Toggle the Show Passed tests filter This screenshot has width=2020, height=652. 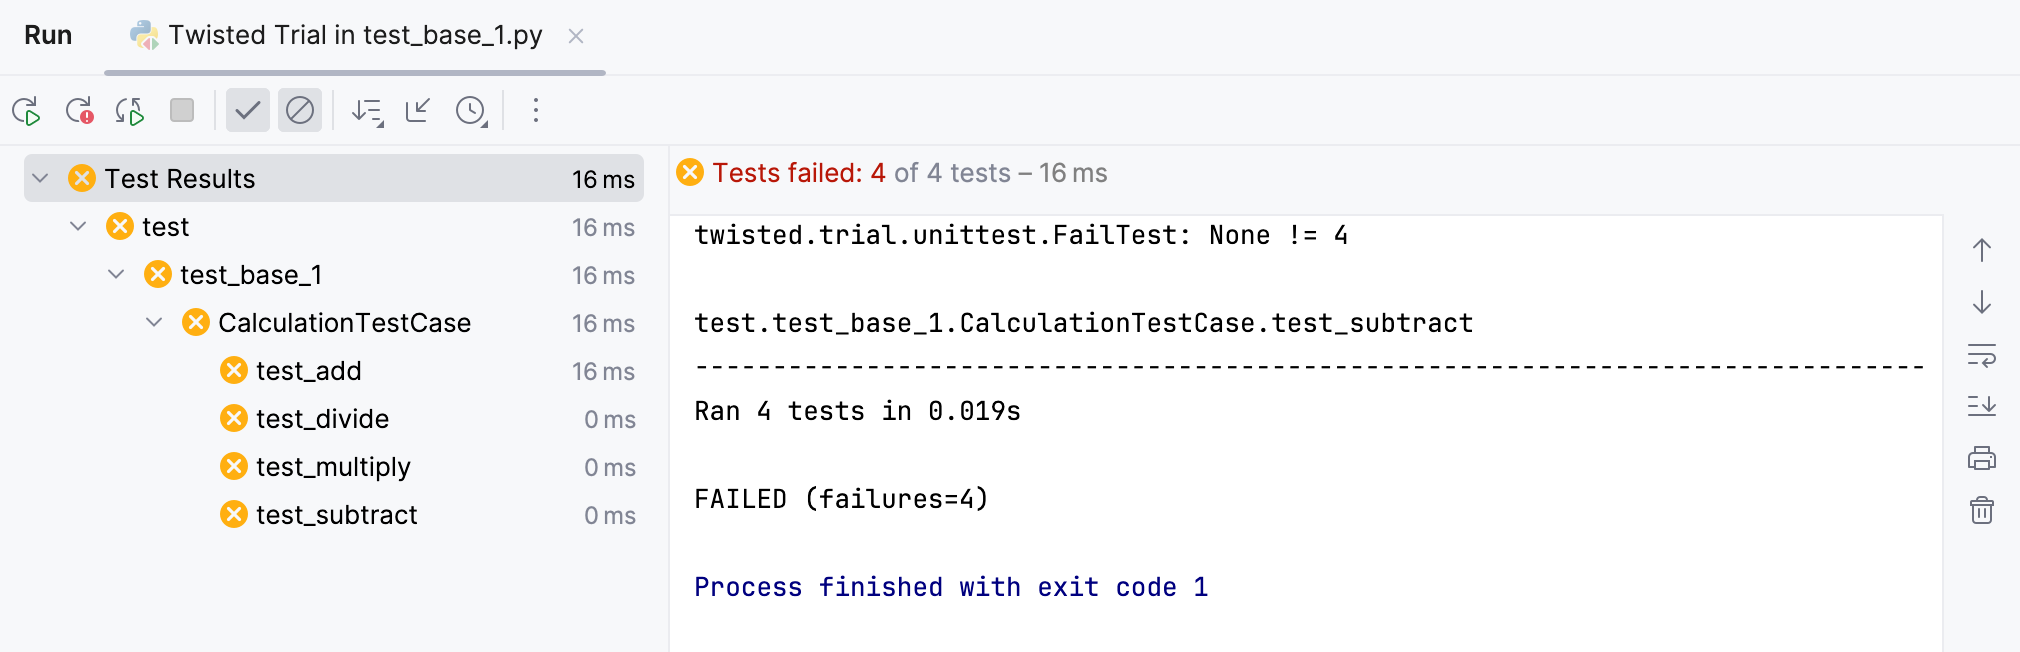click(248, 110)
